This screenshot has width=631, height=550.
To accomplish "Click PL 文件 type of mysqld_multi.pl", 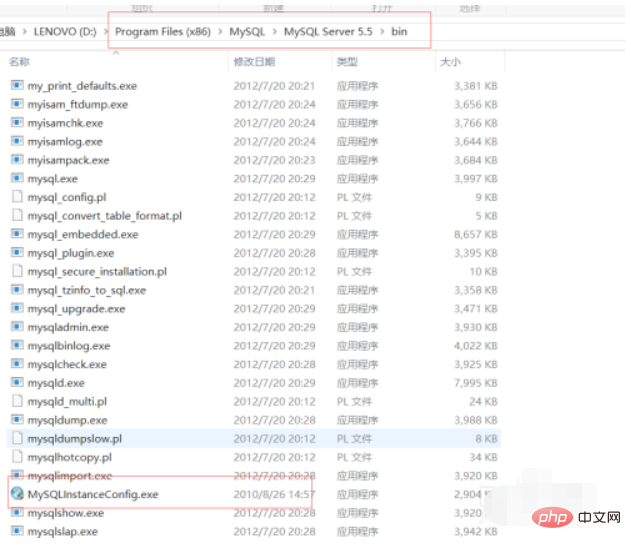I will (355, 402).
